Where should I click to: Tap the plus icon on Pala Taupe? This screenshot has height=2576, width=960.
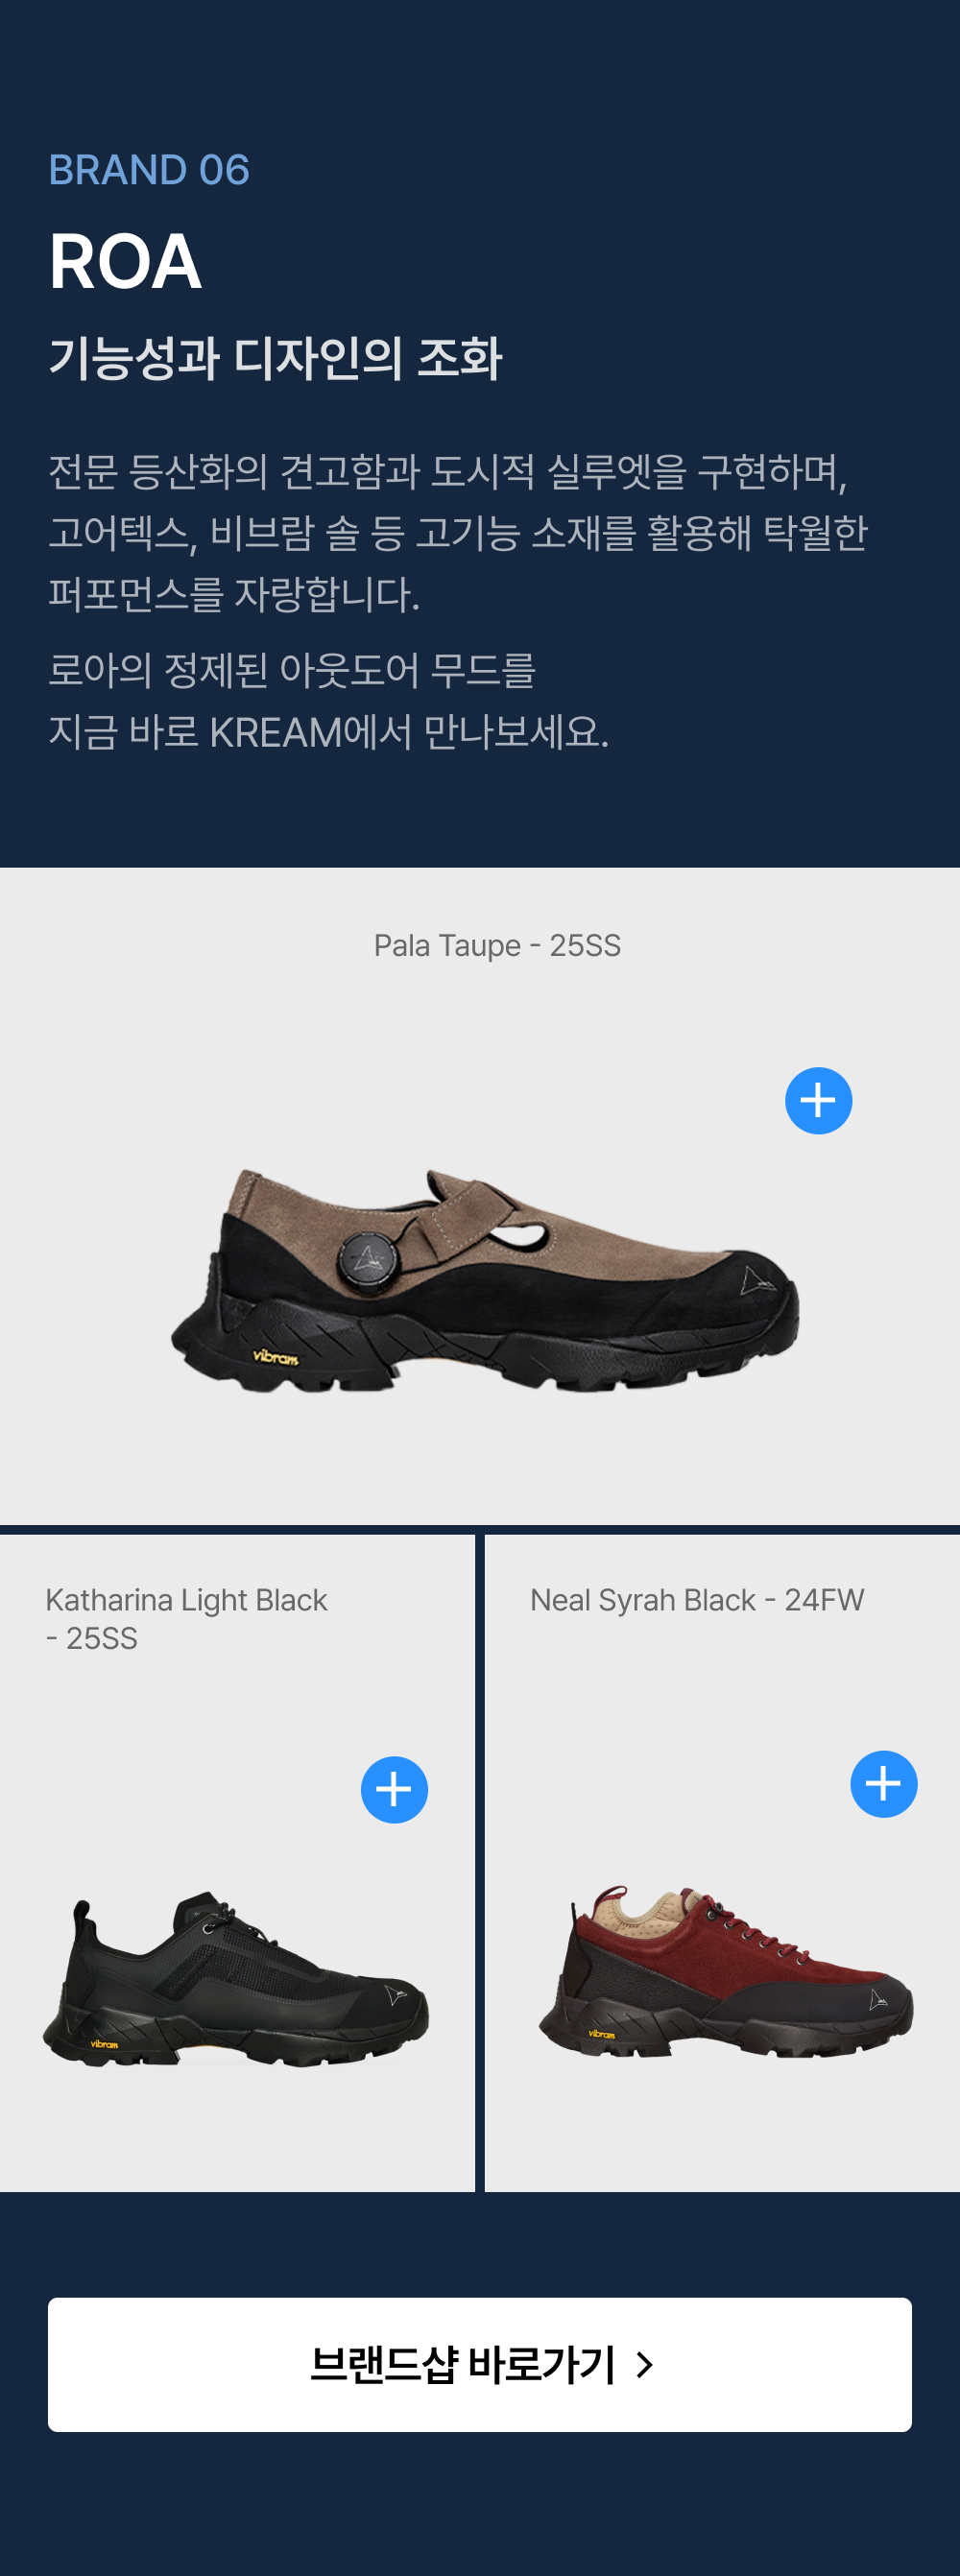tap(818, 1100)
